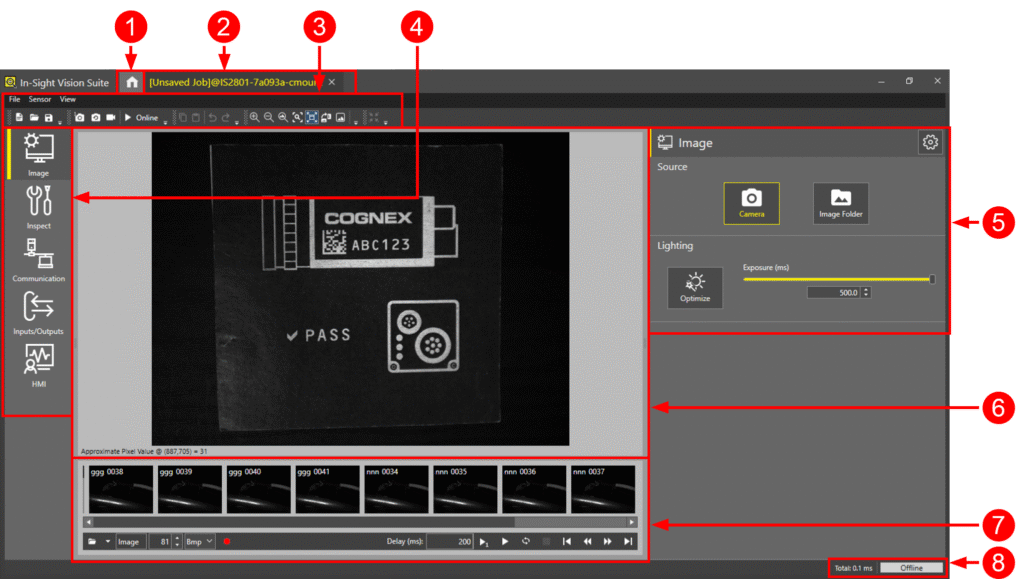Select the ggg 0040 filmstrip thumbnail

[x=257, y=488]
